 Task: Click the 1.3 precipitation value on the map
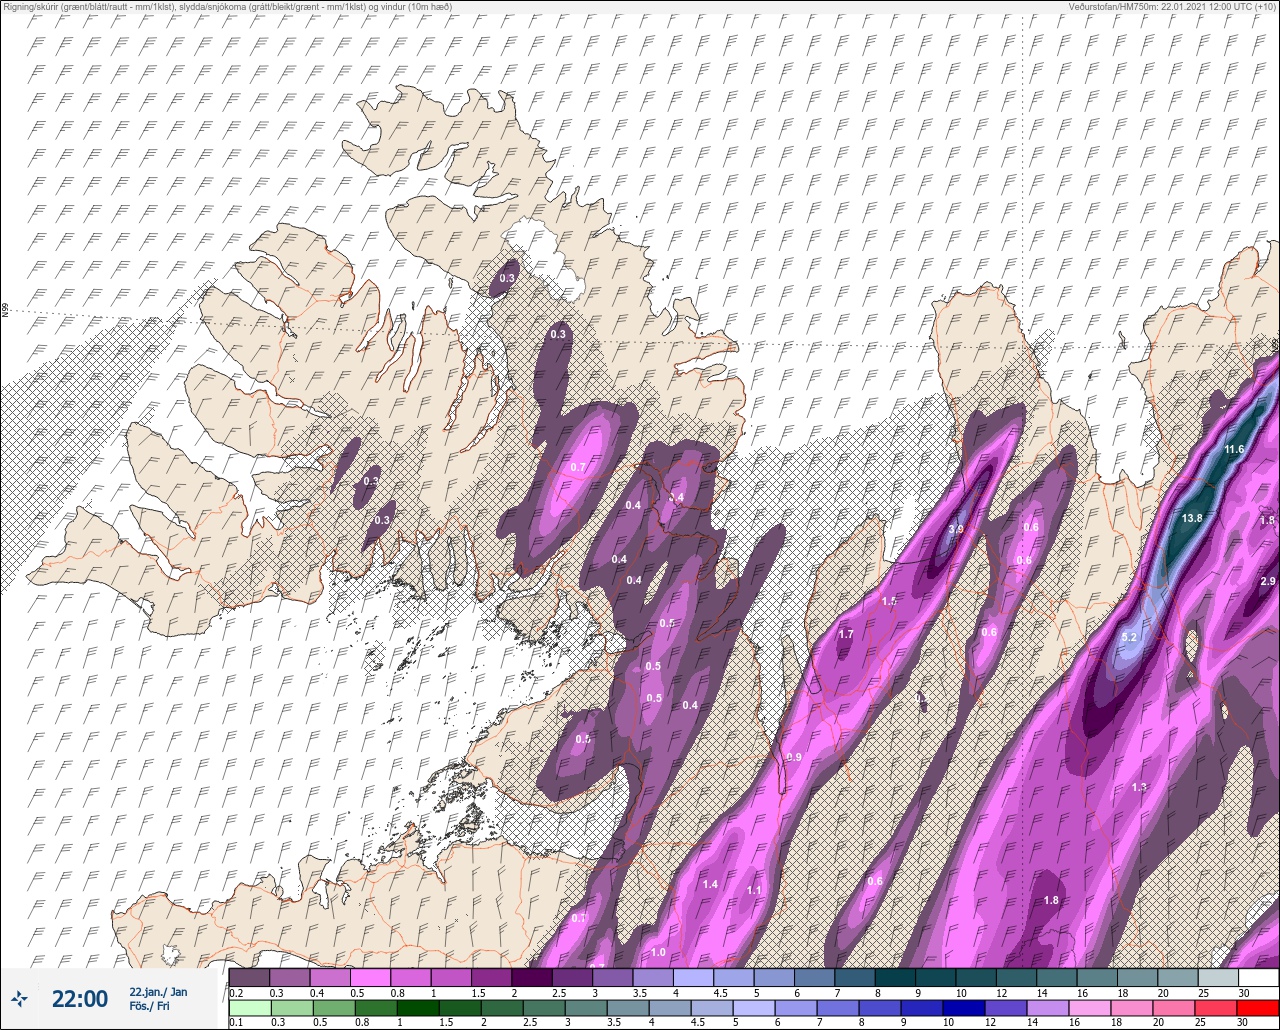tap(1139, 787)
